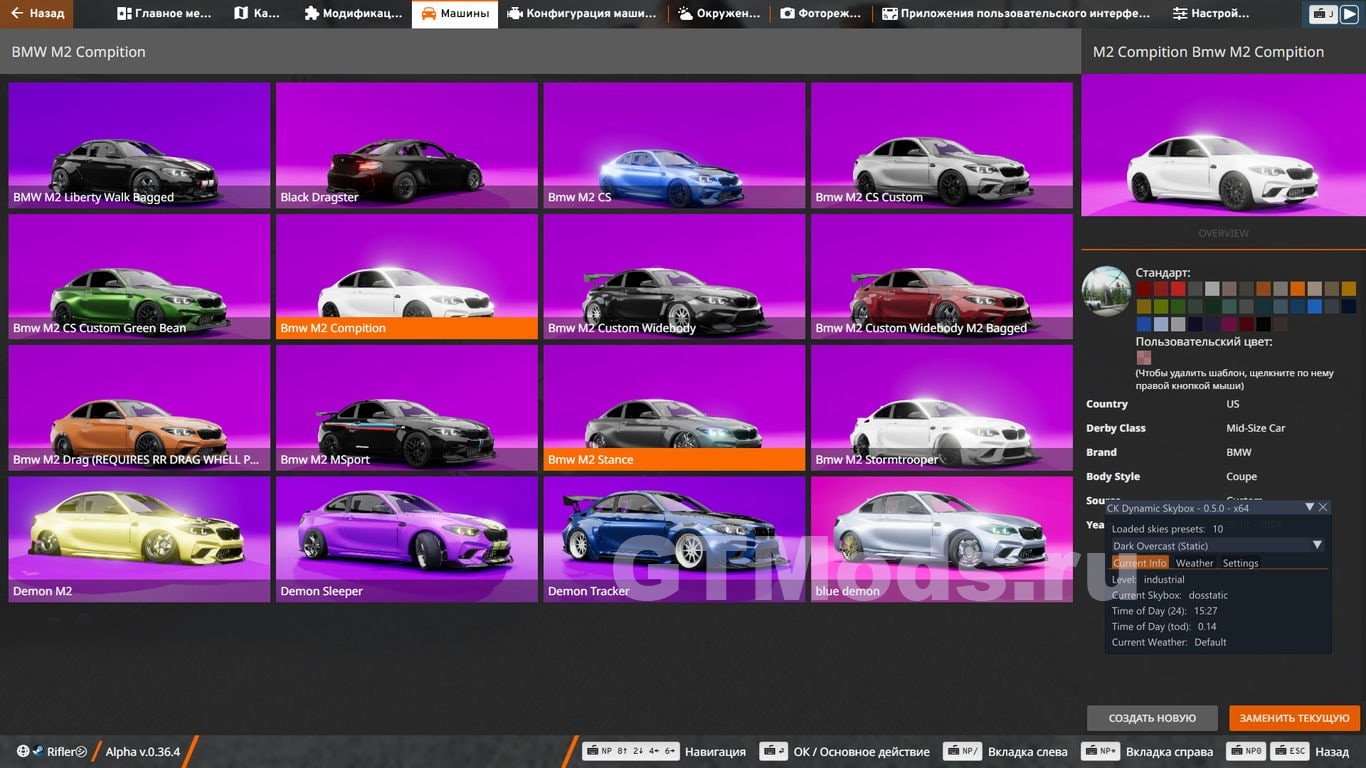Select the Bmw M2 Stormtrooper thumbnail

[942, 408]
